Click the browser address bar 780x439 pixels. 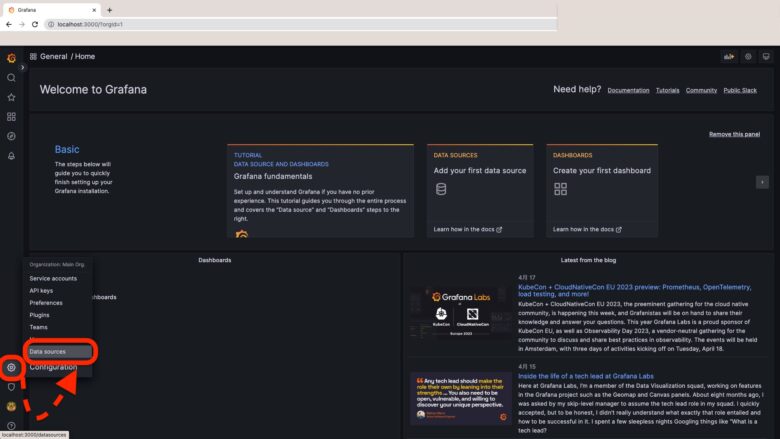(300, 24)
